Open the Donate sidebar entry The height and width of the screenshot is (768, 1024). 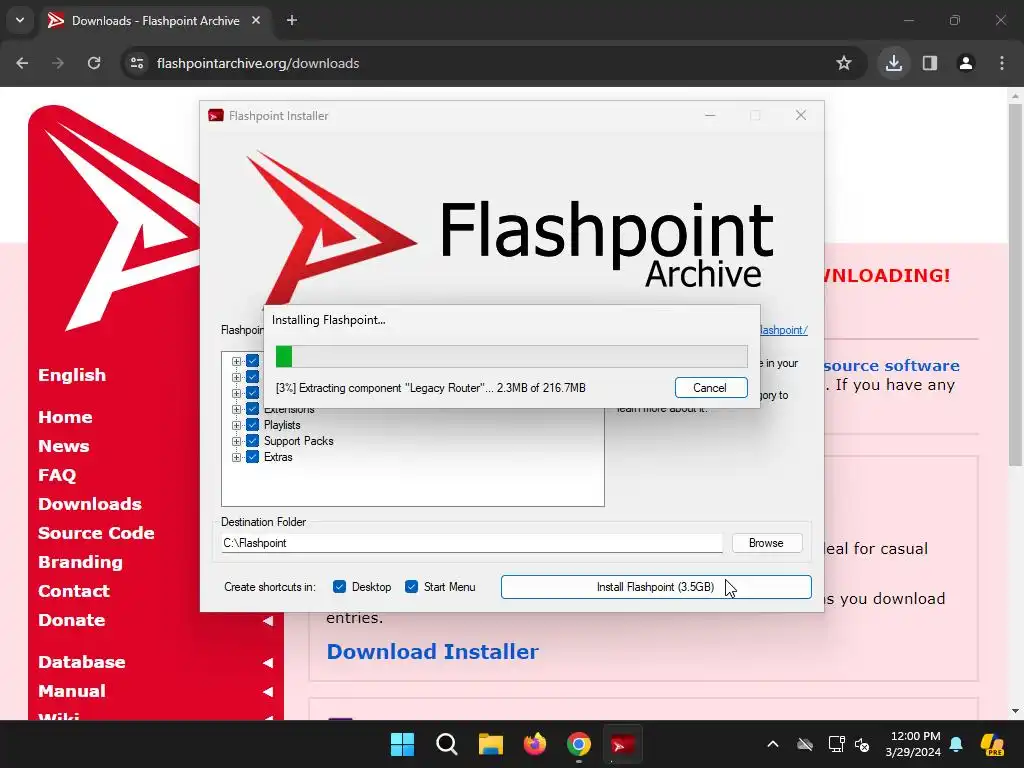71,620
